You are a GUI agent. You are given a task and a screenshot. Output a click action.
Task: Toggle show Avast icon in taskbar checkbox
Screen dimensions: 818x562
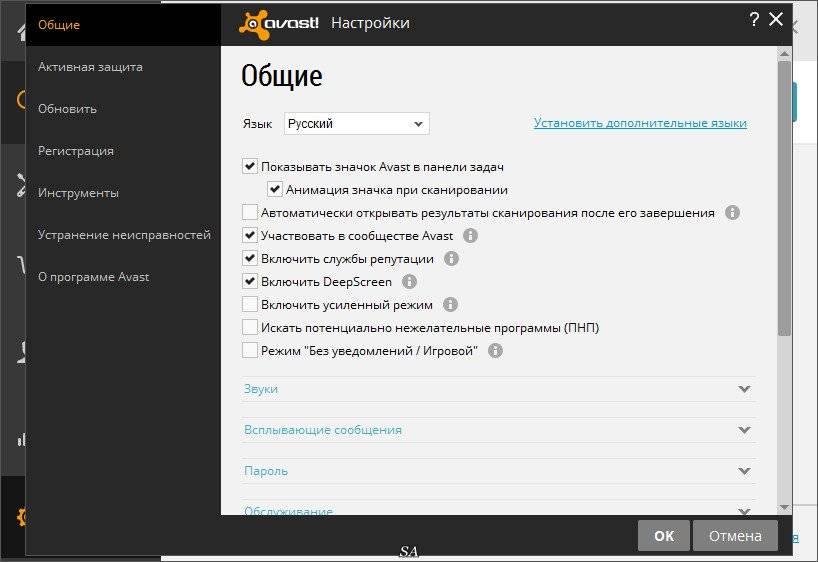[250, 166]
